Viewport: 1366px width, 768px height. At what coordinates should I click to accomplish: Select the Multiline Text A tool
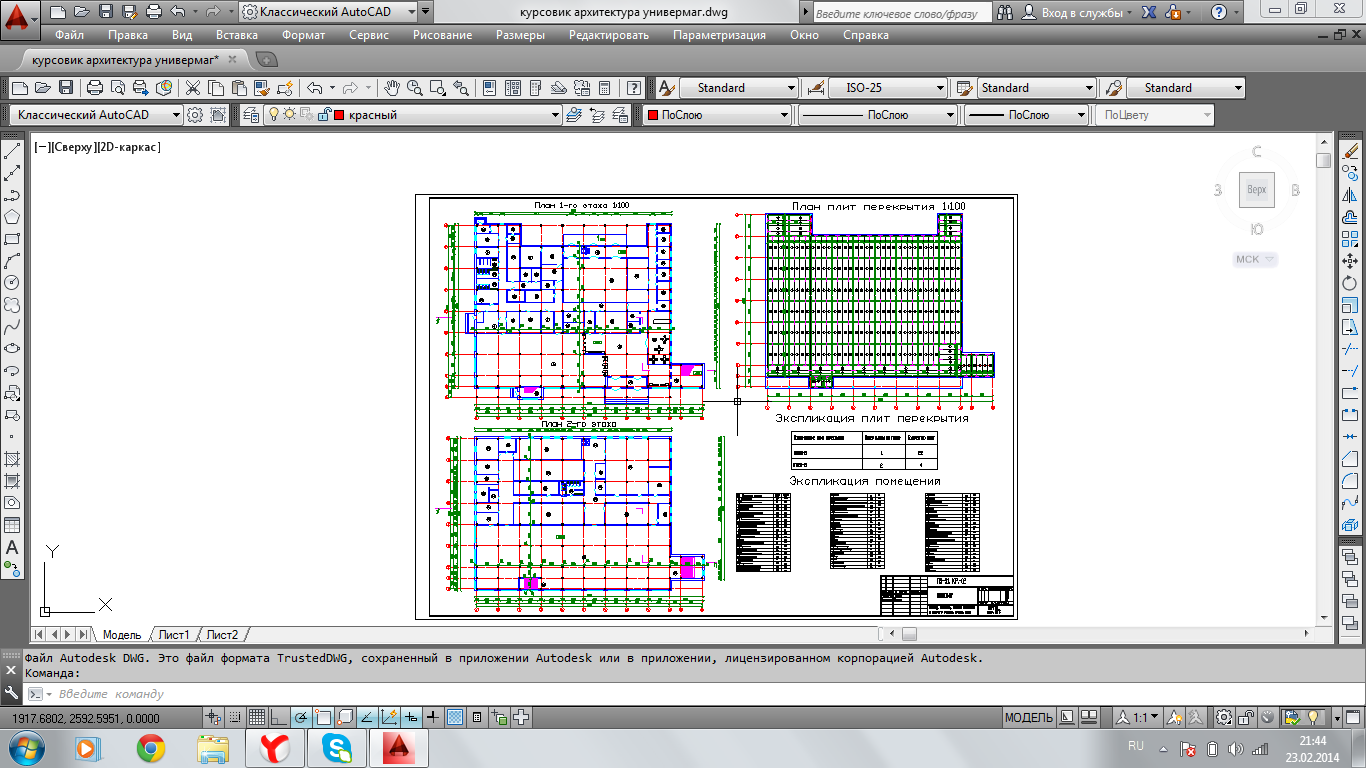click(12, 547)
